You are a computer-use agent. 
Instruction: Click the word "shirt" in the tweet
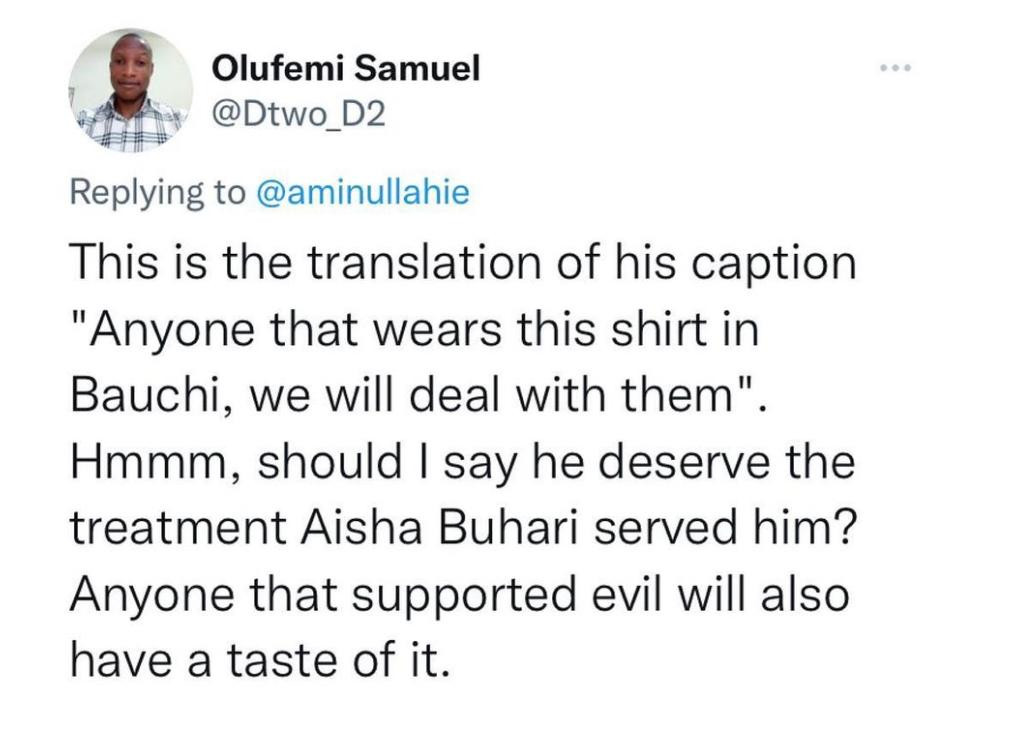pos(660,331)
